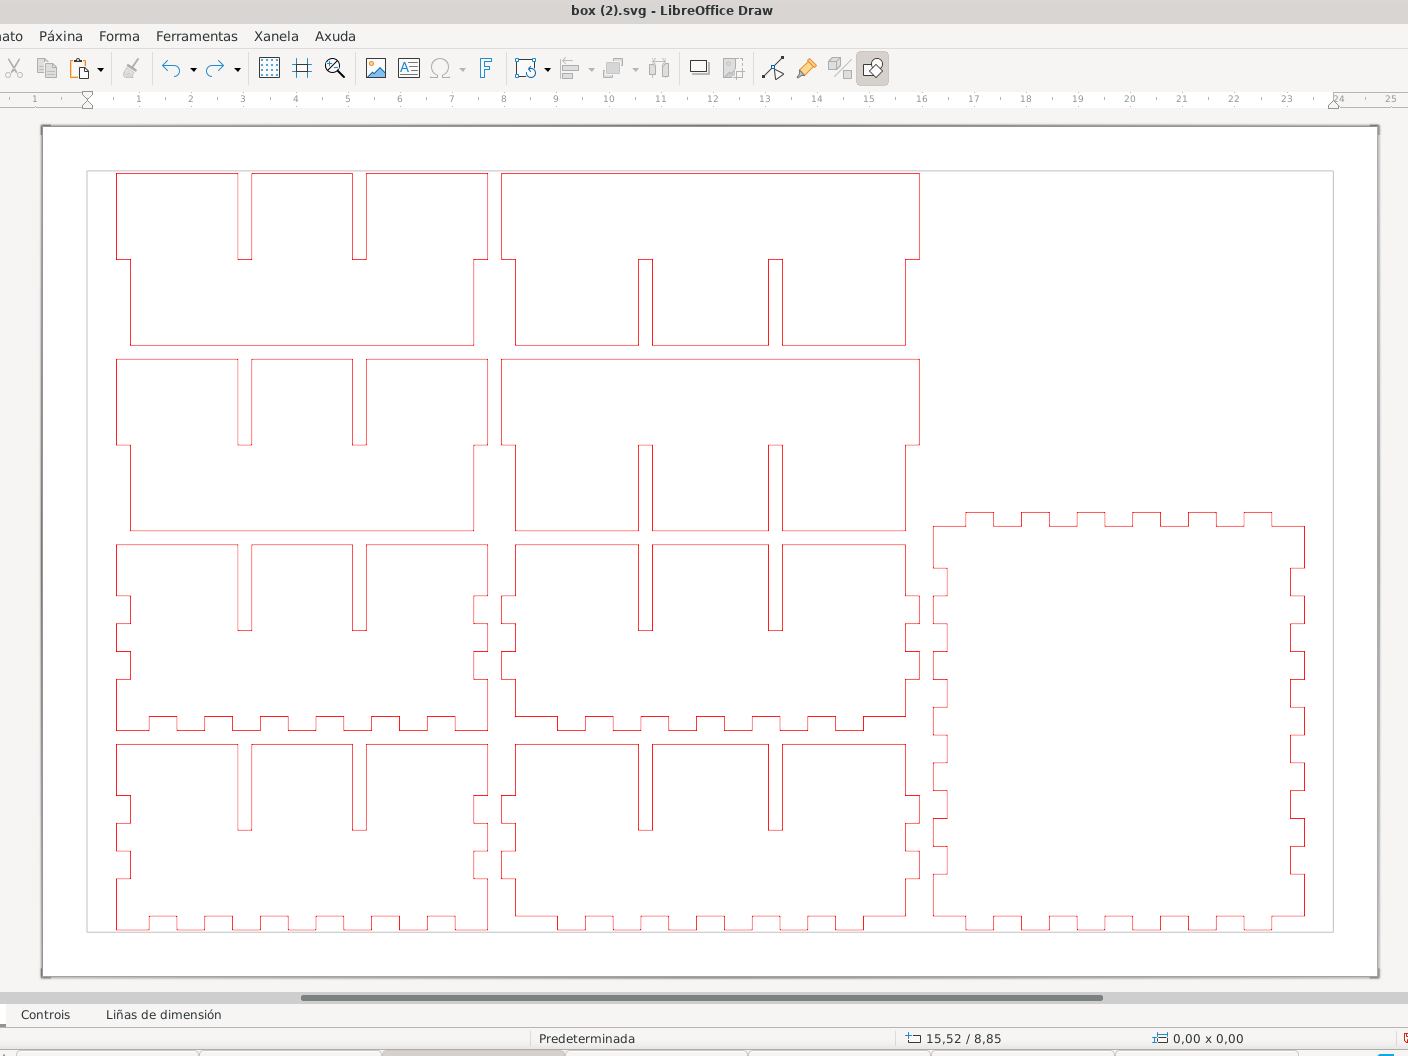Screen dimensions: 1408x1056
Task: Insert Fontwork text
Action: [487, 68]
